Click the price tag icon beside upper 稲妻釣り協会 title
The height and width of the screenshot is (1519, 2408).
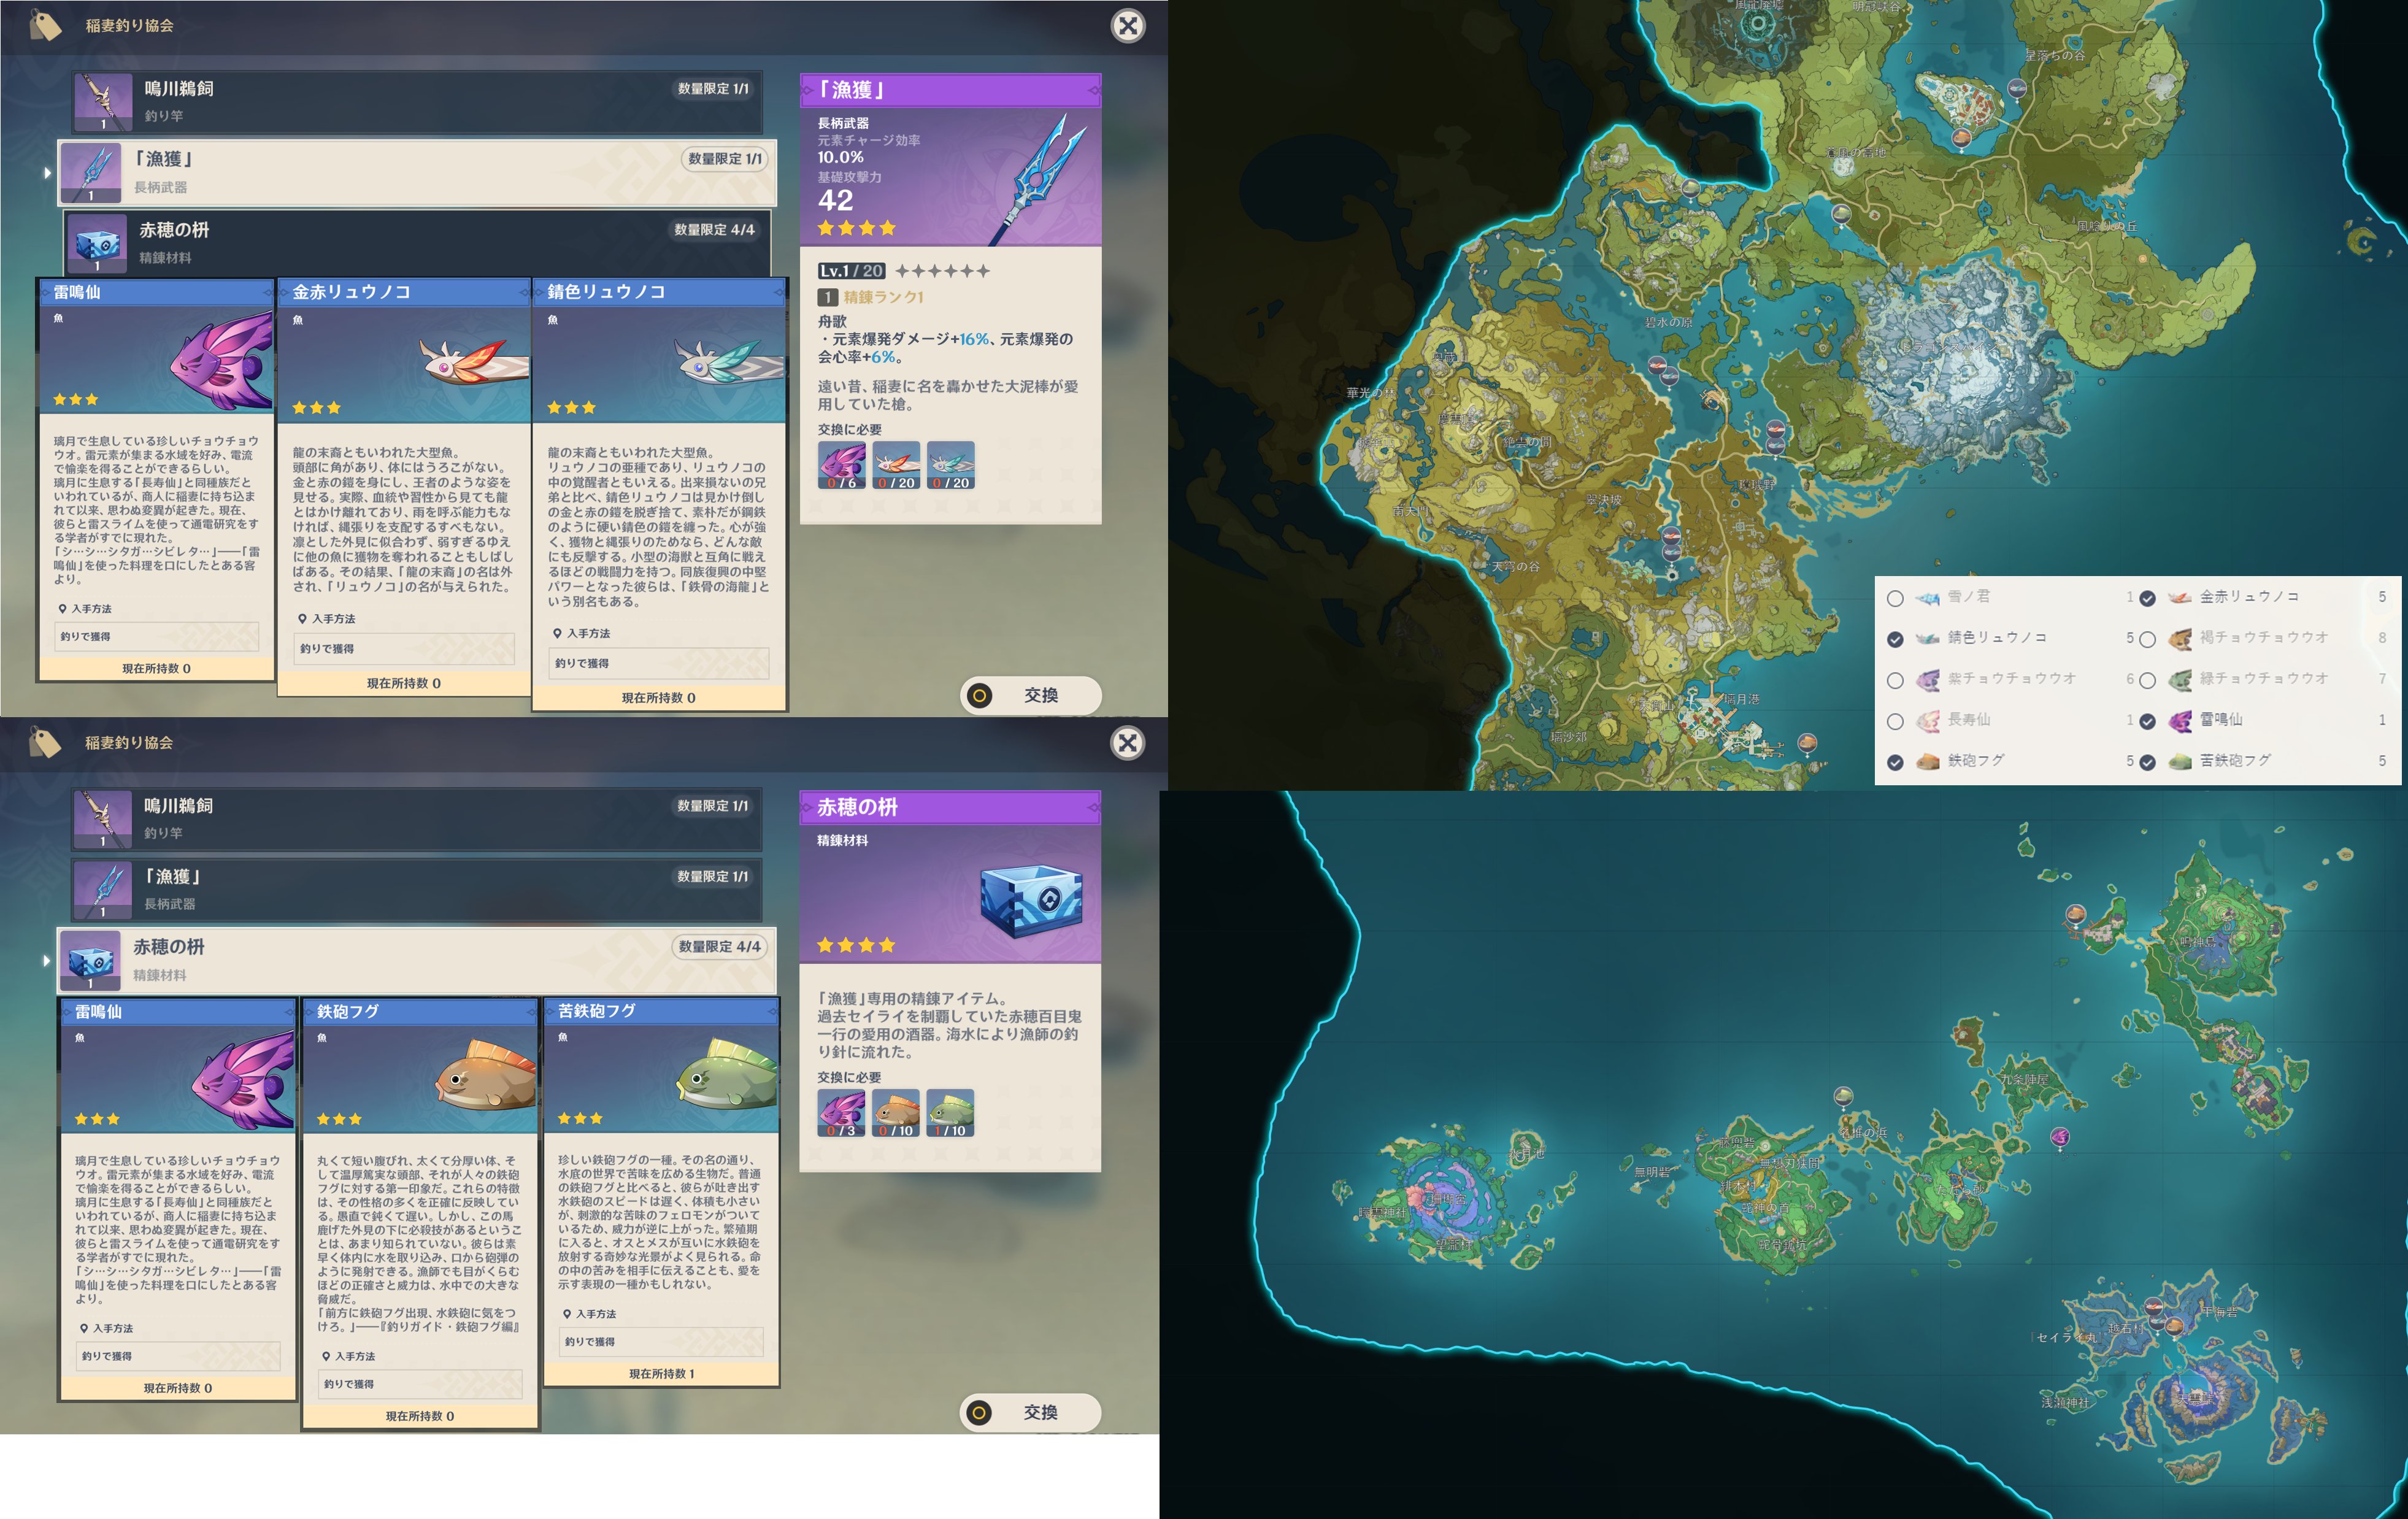(45, 25)
